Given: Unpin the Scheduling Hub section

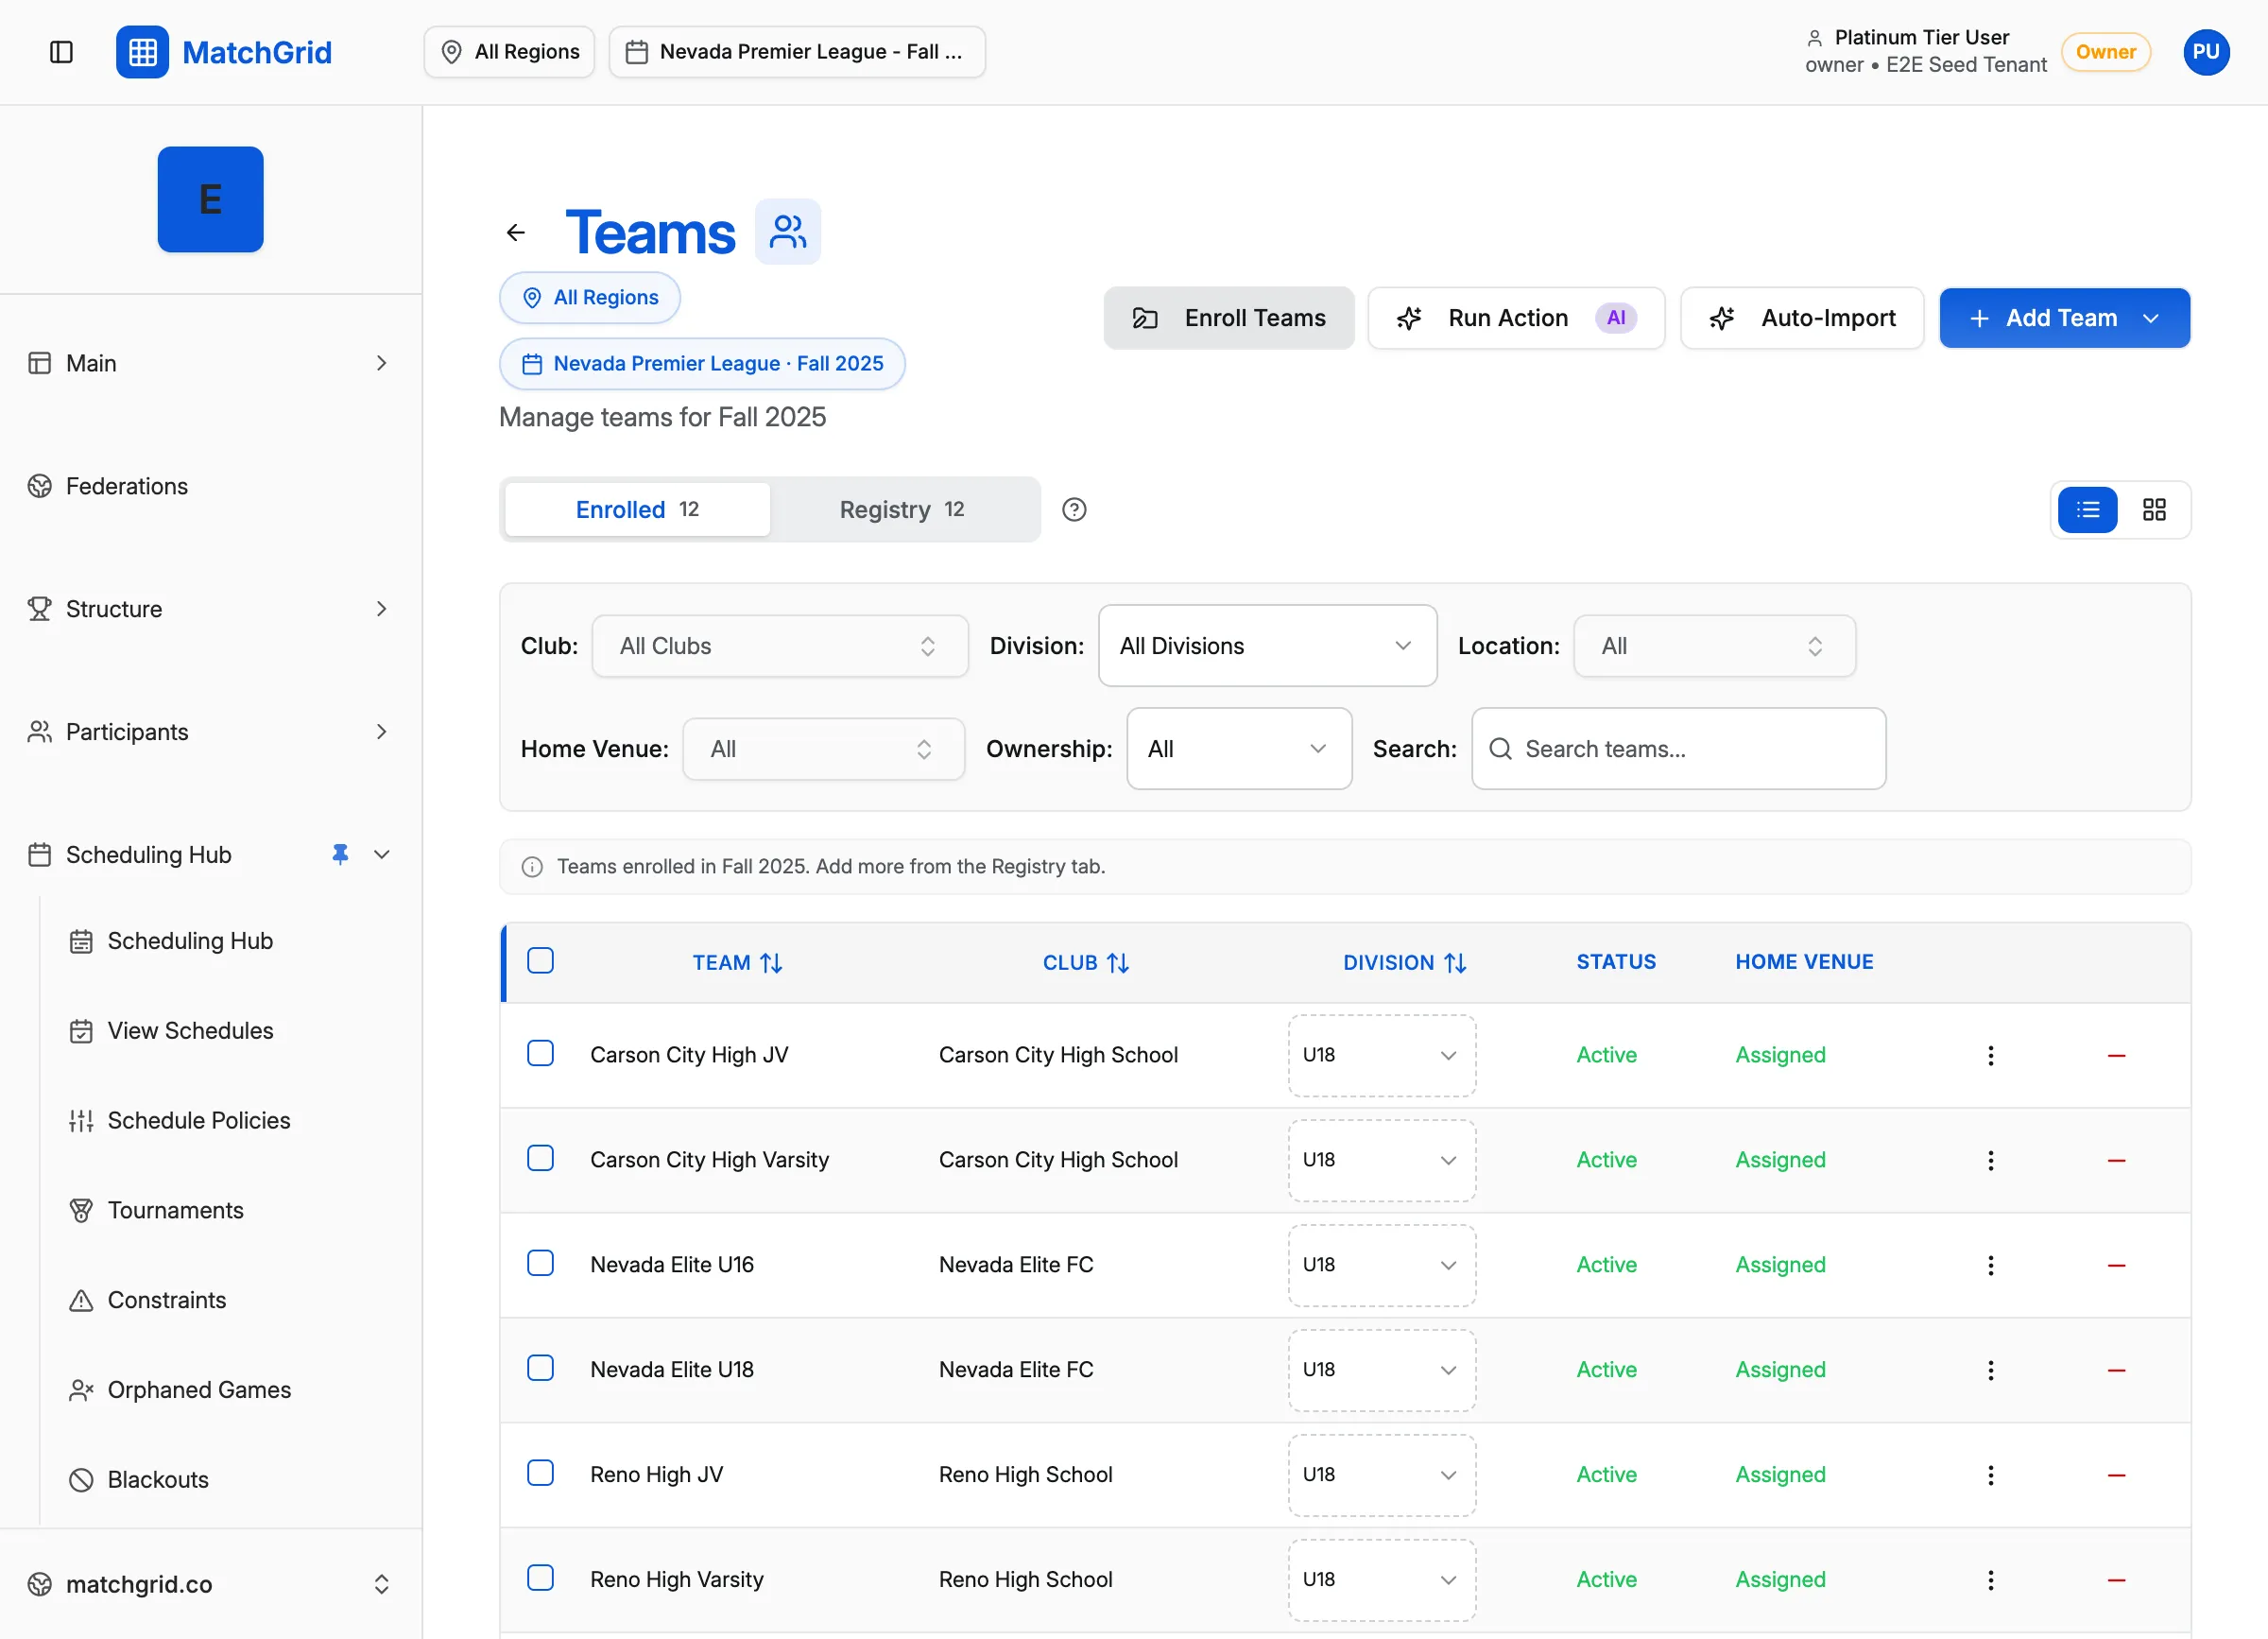Looking at the screenshot, I should pyautogui.click(x=339, y=854).
